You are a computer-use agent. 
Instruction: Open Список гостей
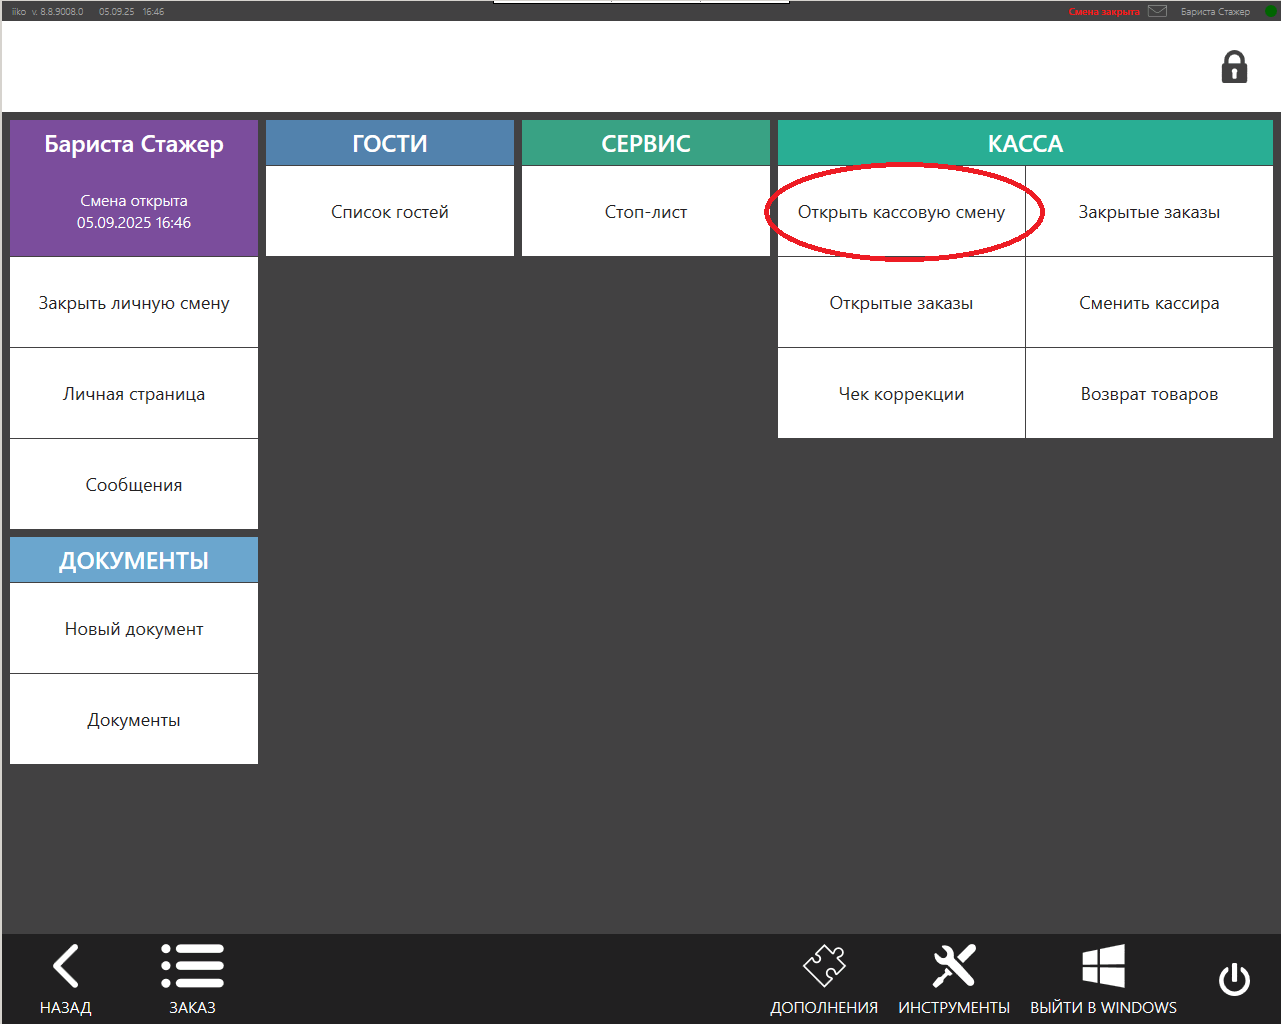point(390,212)
